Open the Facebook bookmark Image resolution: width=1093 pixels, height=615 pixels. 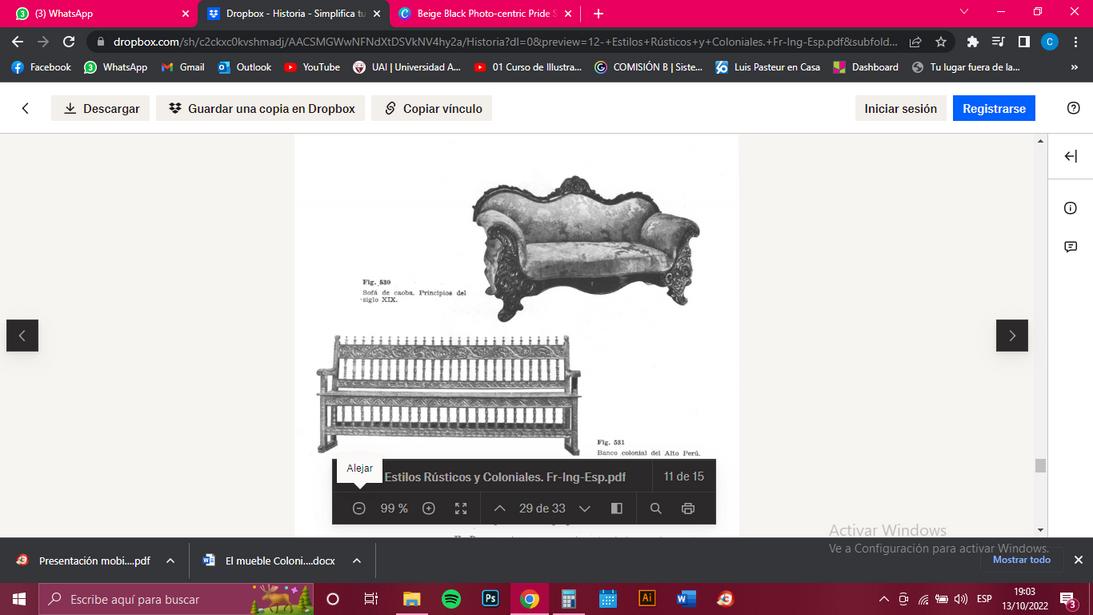coord(41,67)
